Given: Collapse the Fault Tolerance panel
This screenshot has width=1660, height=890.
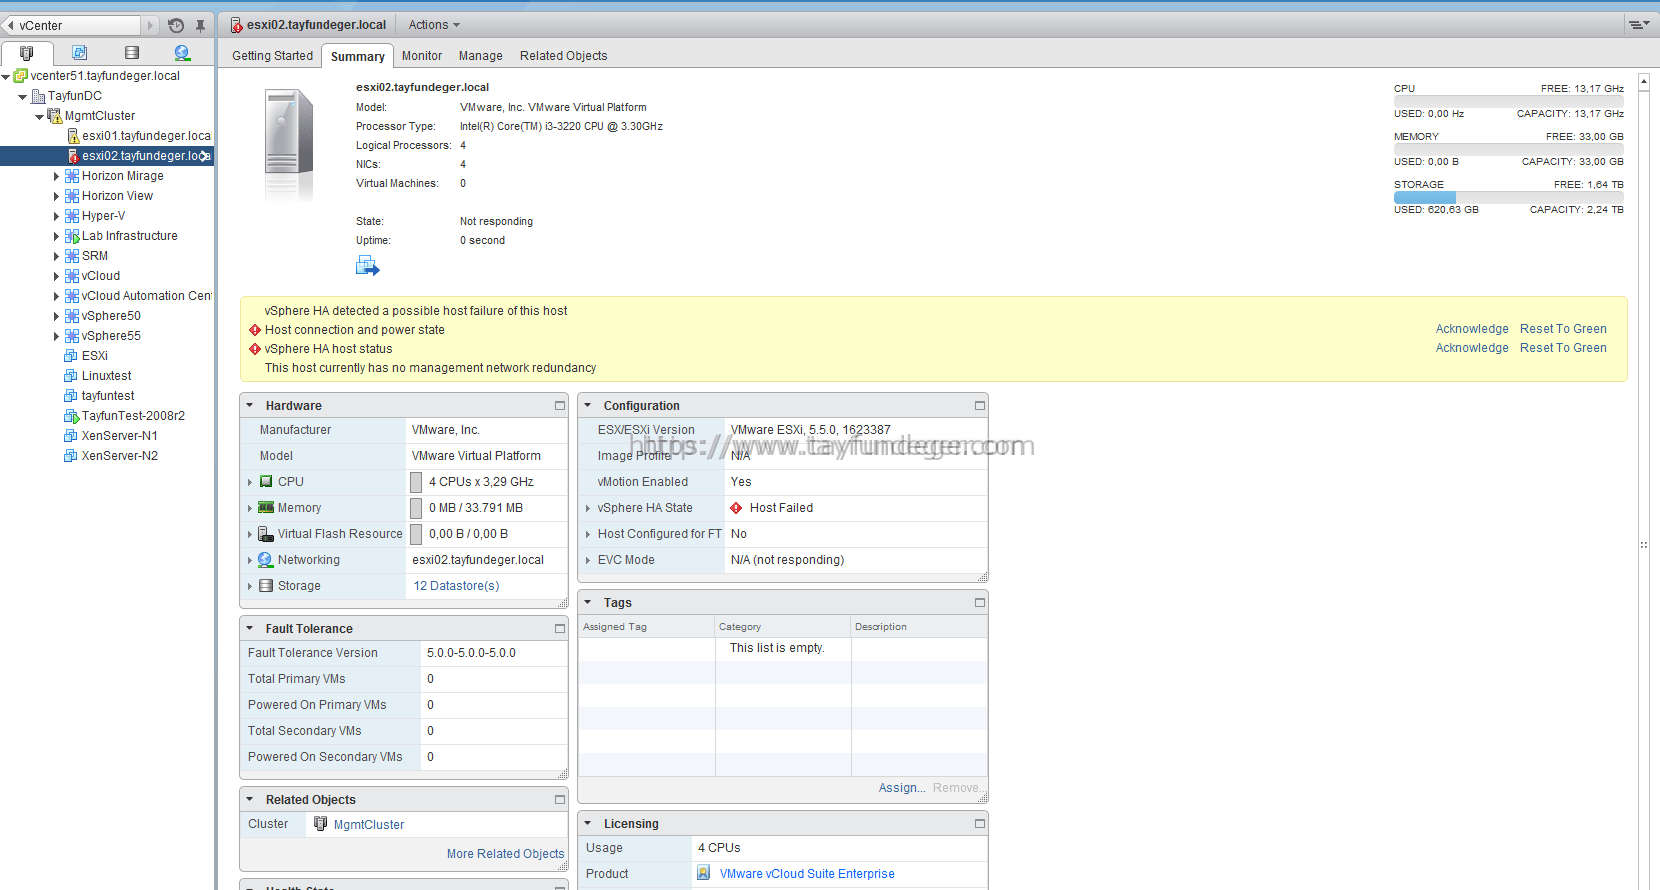Looking at the screenshot, I should [x=250, y=628].
